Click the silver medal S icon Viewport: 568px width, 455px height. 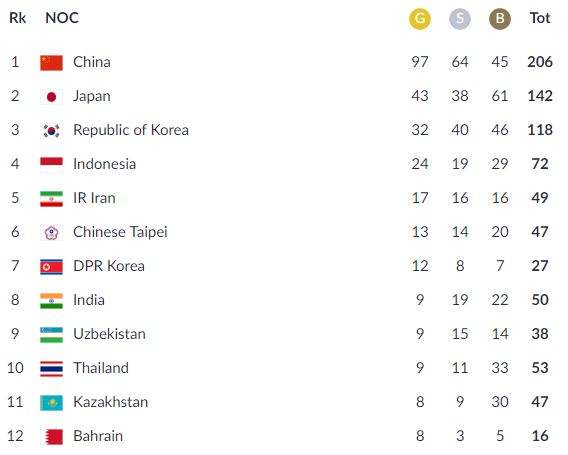460,18
